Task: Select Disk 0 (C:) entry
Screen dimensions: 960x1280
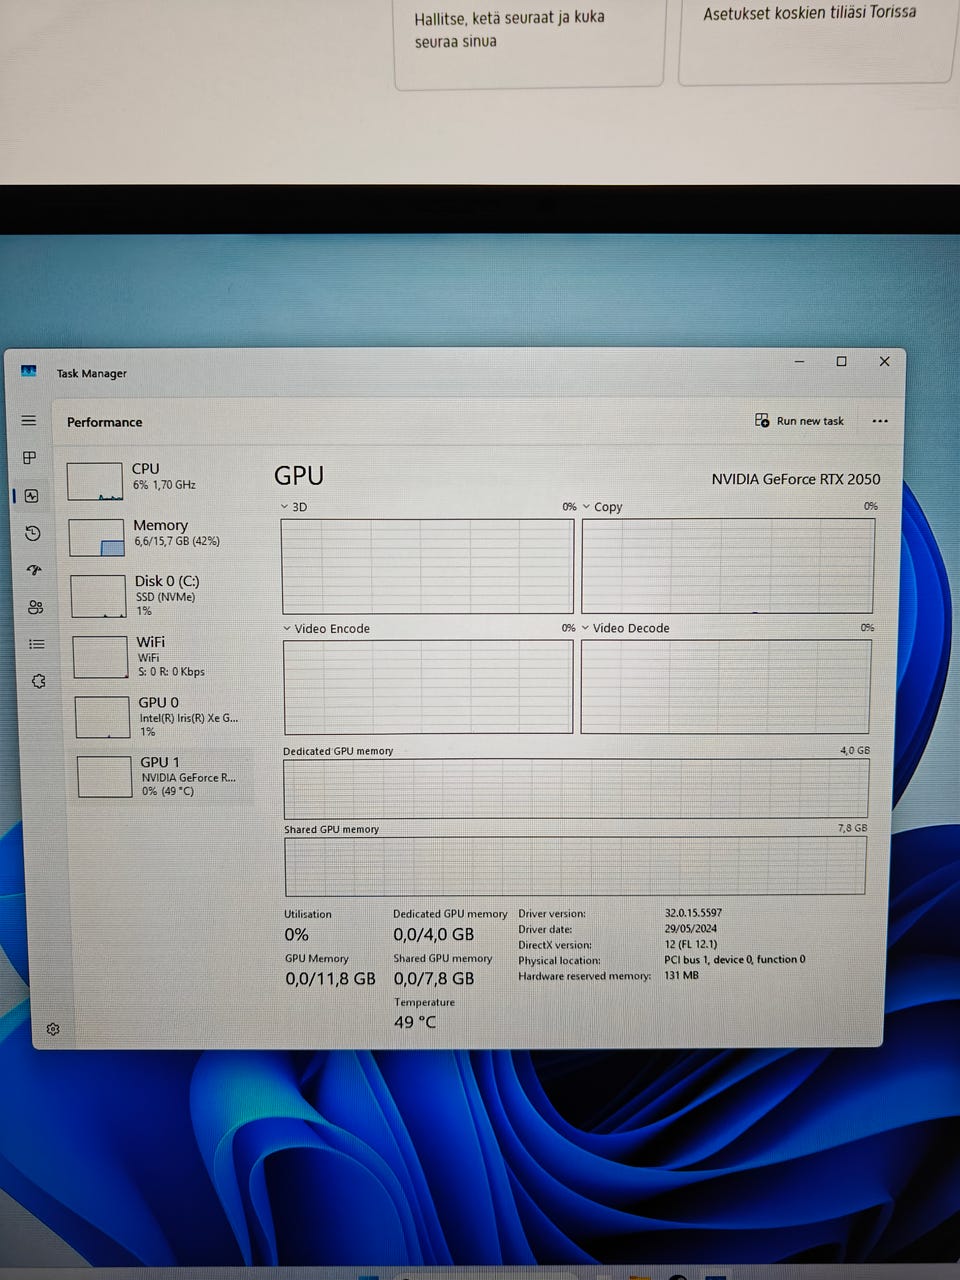Action: (x=161, y=596)
